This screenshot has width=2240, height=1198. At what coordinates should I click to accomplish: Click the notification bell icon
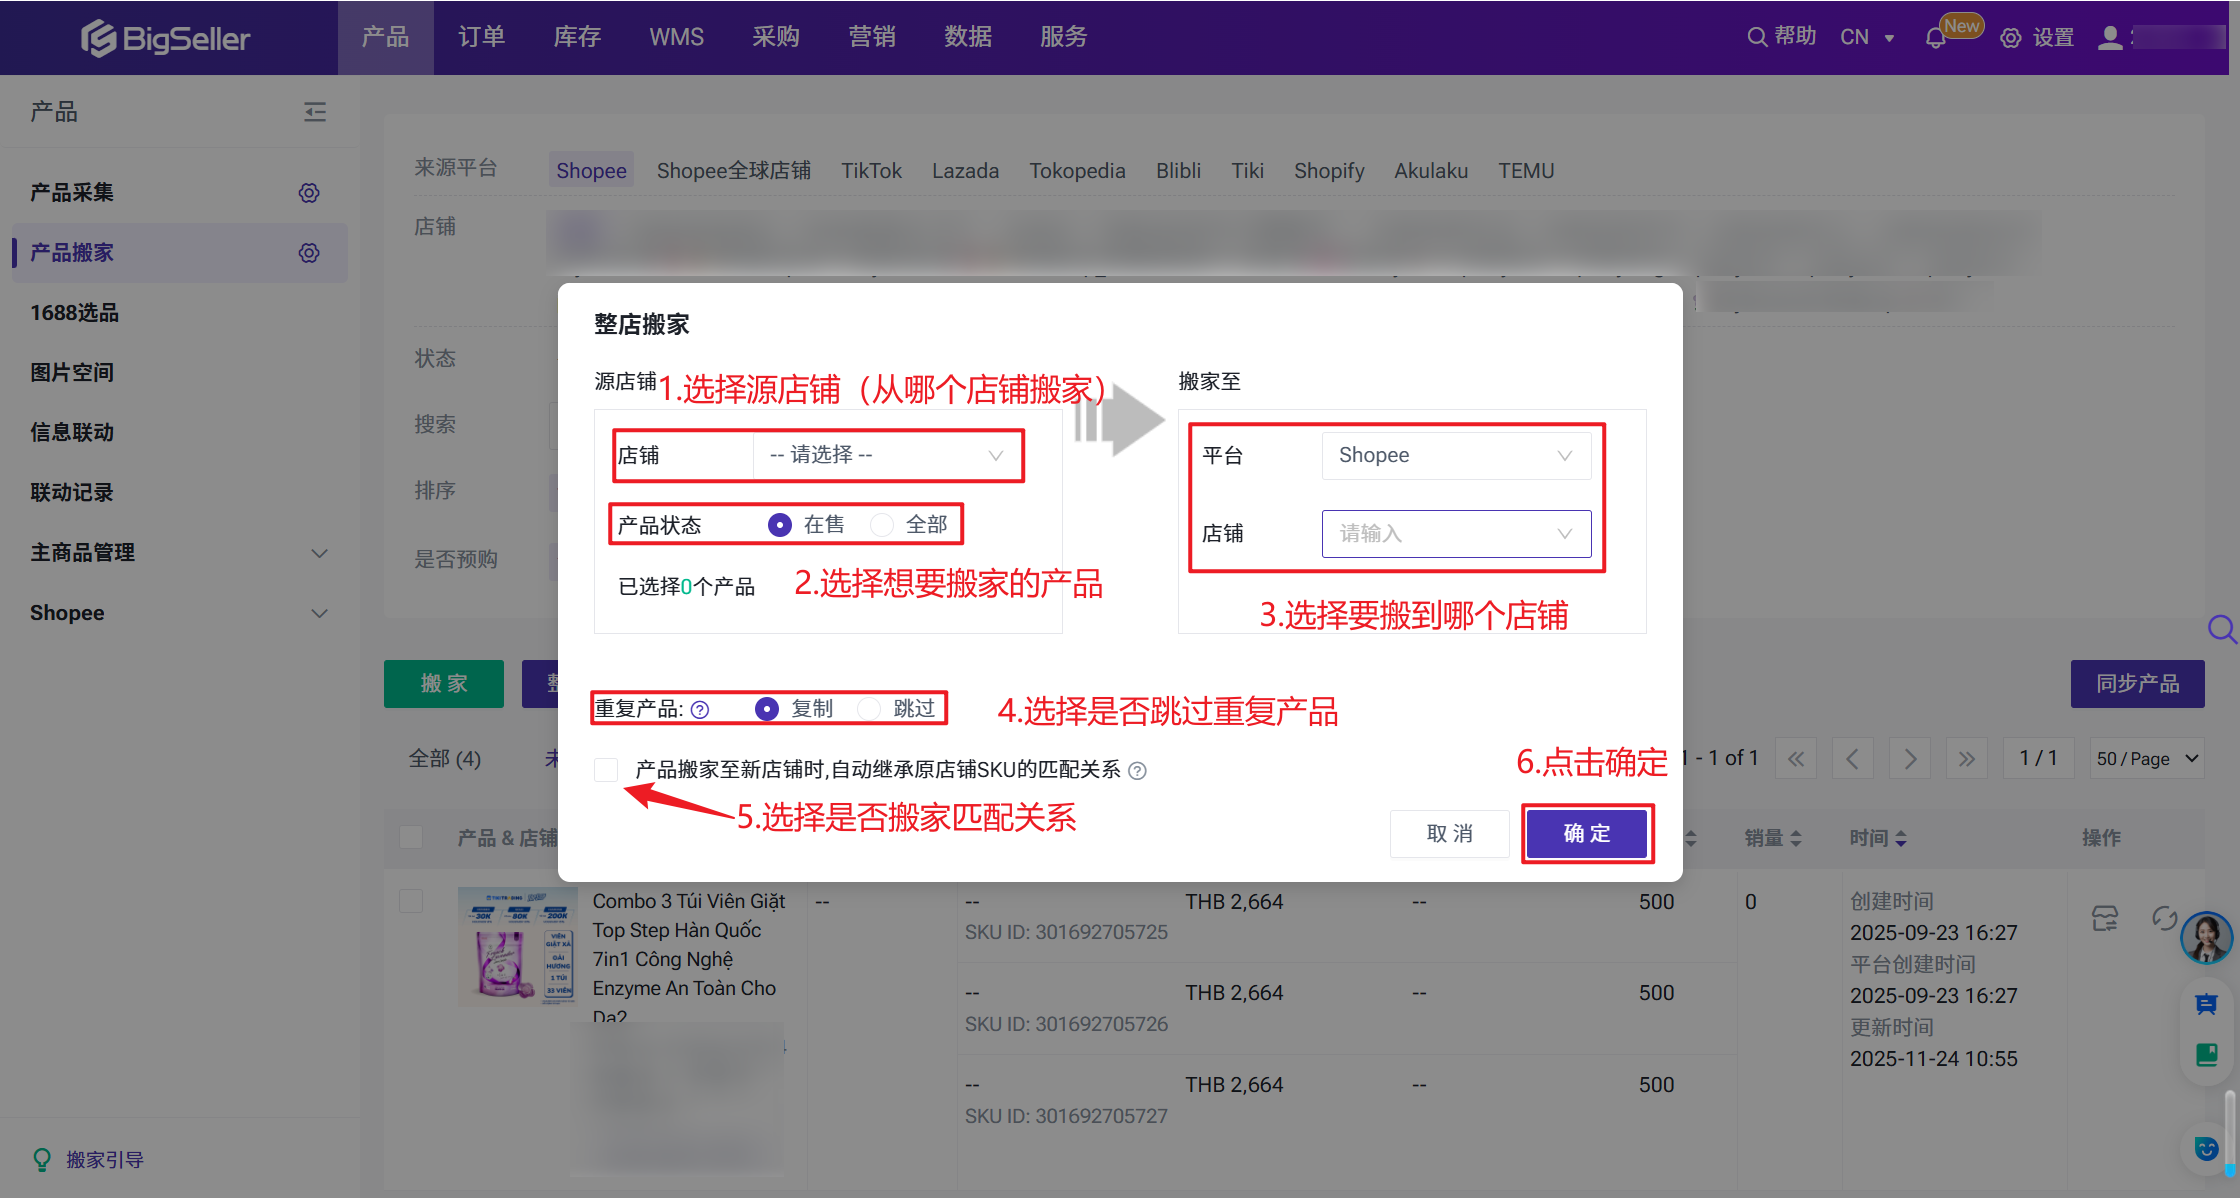click(1935, 38)
